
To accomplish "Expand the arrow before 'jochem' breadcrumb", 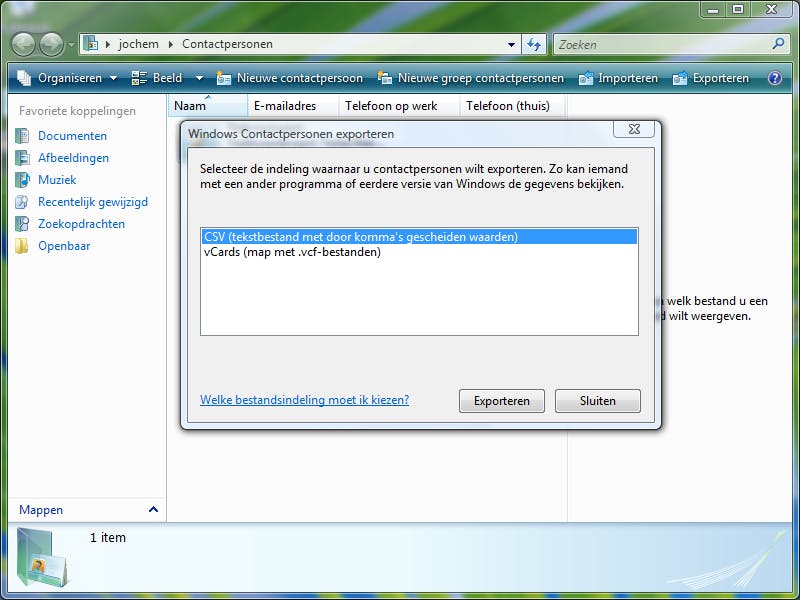I will pyautogui.click(x=108, y=44).
